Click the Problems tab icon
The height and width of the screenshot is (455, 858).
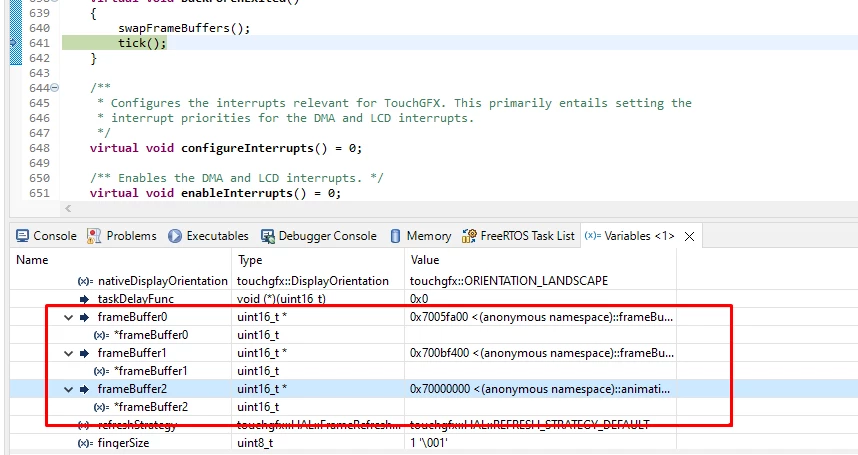coord(94,236)
